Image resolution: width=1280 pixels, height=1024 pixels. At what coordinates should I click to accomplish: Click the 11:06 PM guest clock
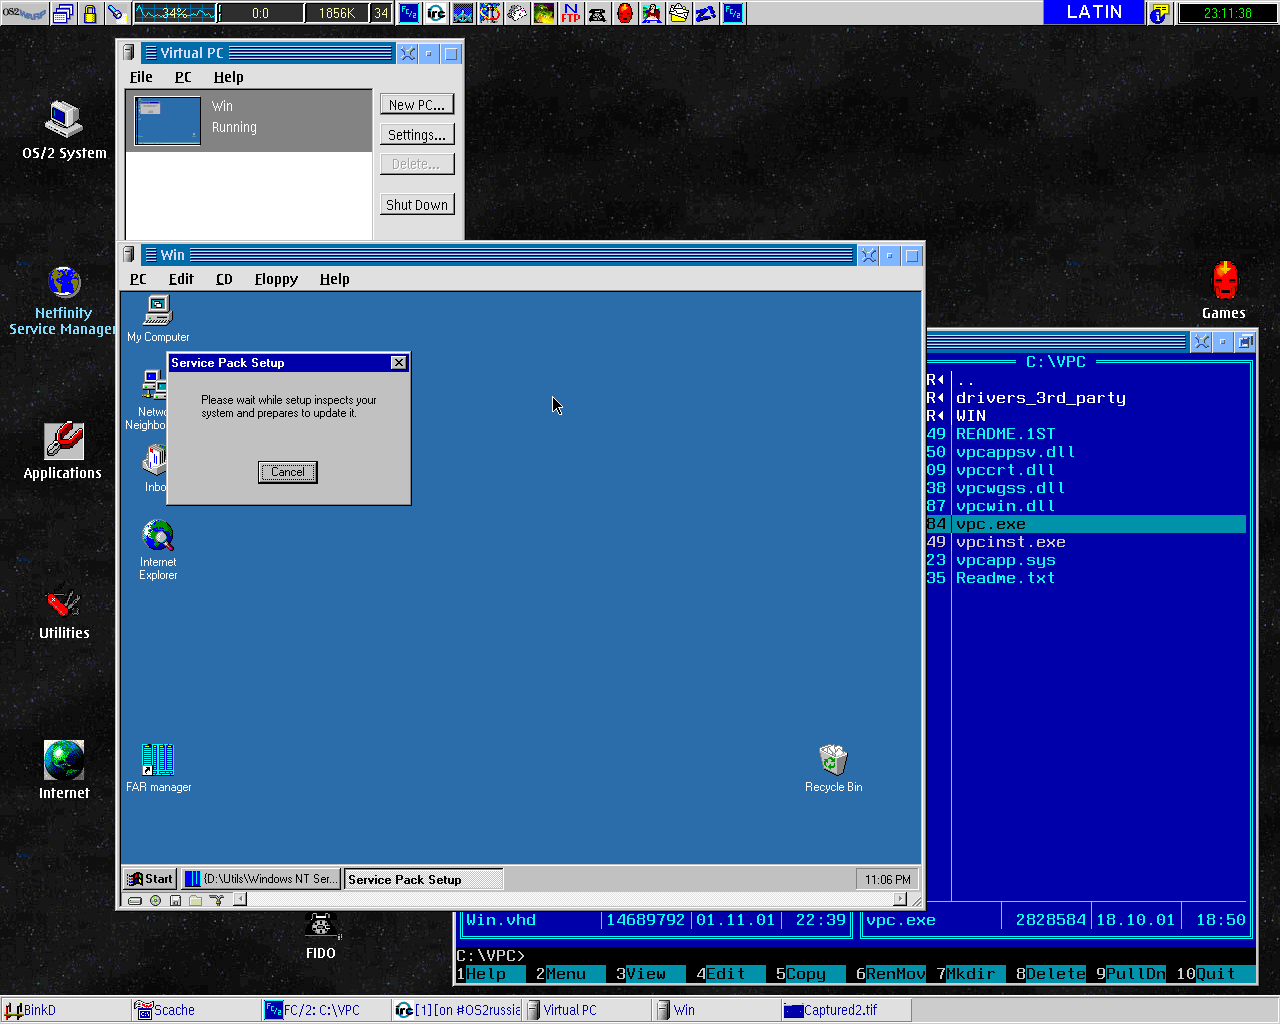pos(887,879)
